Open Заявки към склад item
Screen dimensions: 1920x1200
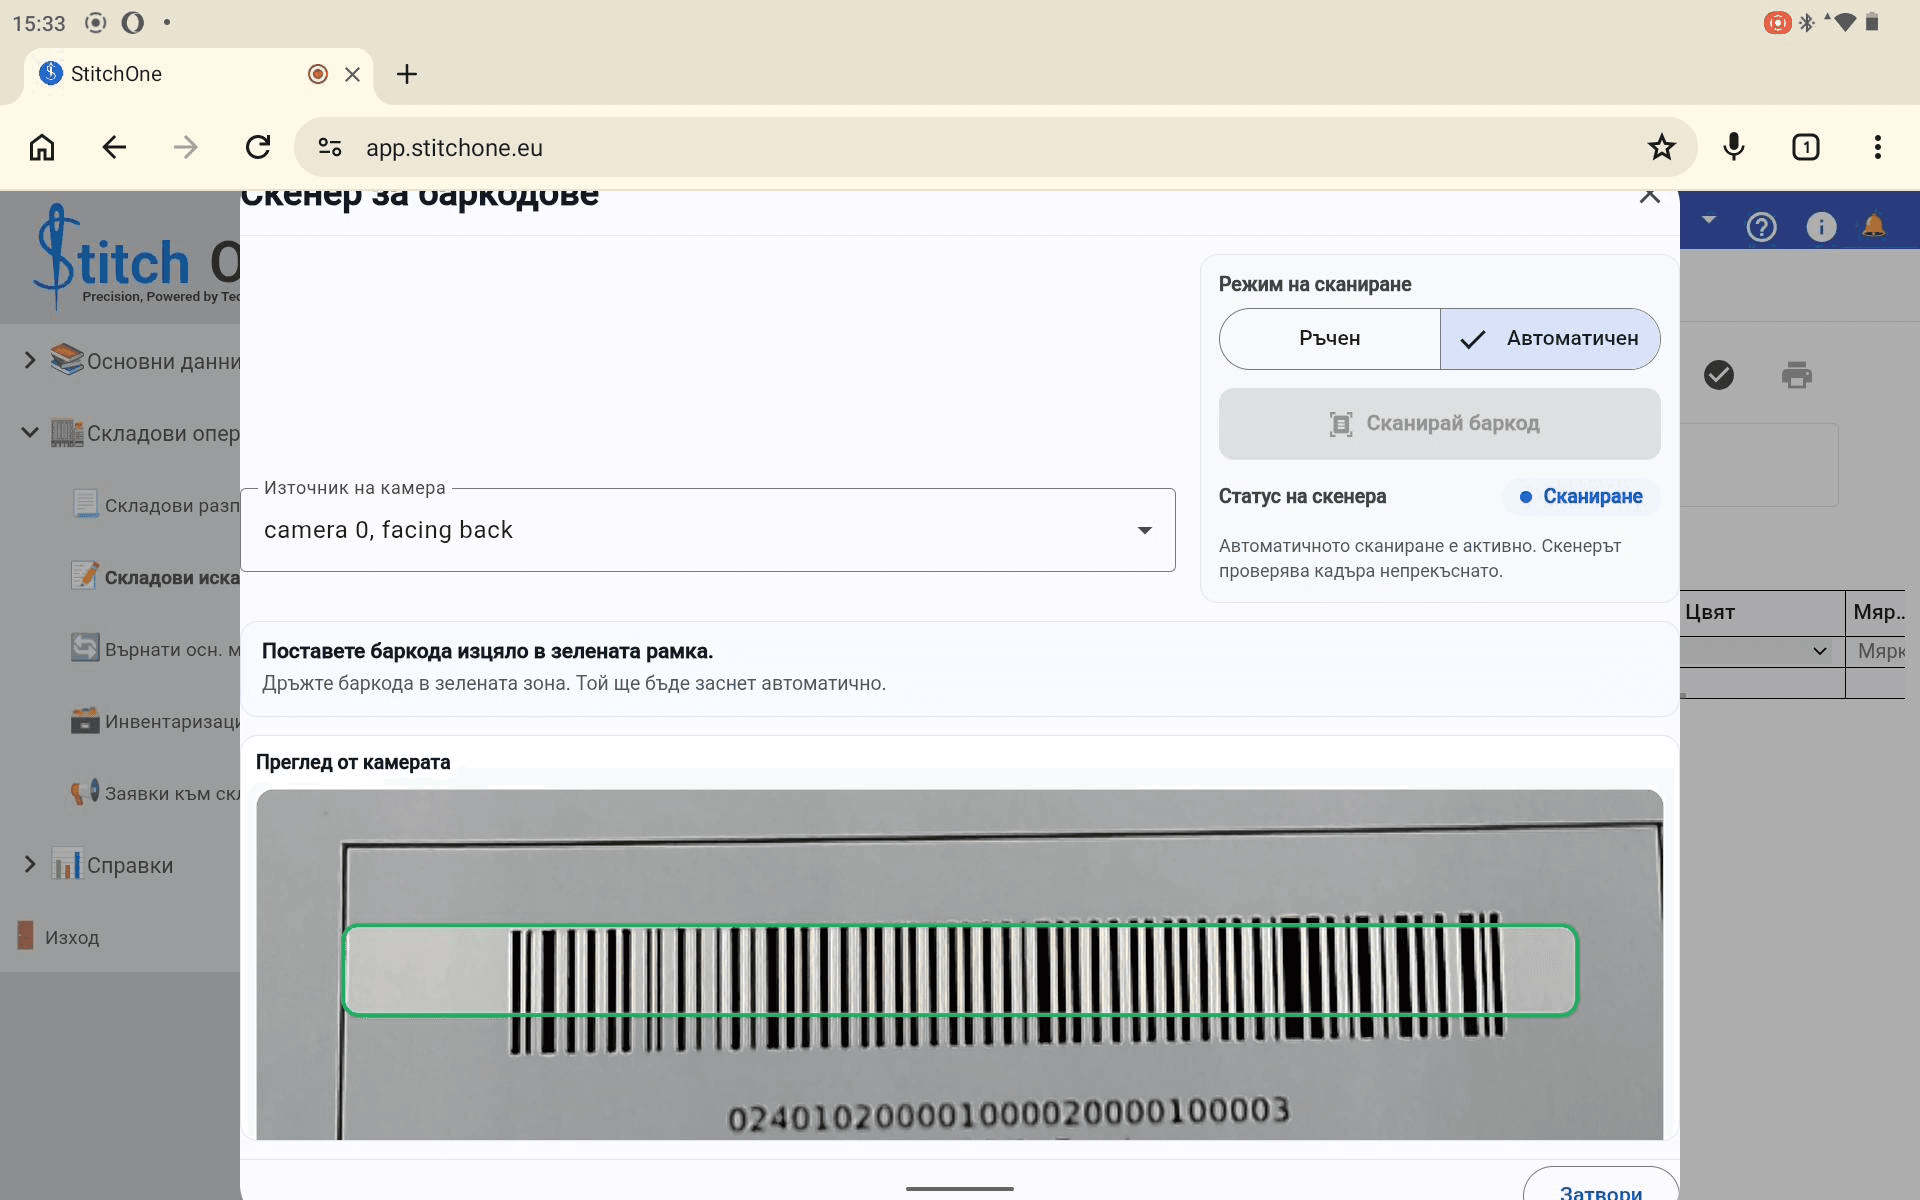pyautogui.click(x=156, y=793)
